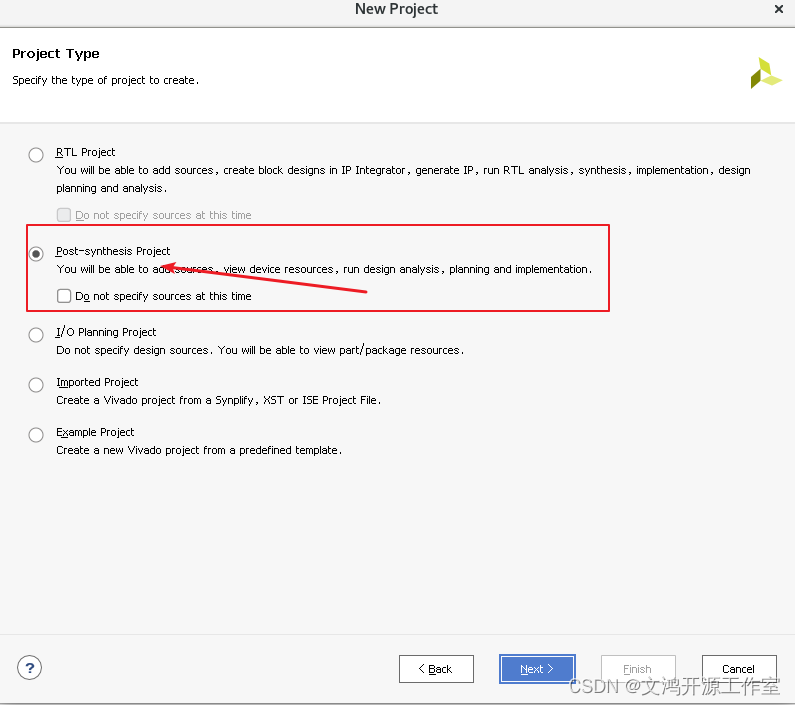795x705 pixels.
Task: Choose the Imported Project radio button
Action: click(36, 385)
